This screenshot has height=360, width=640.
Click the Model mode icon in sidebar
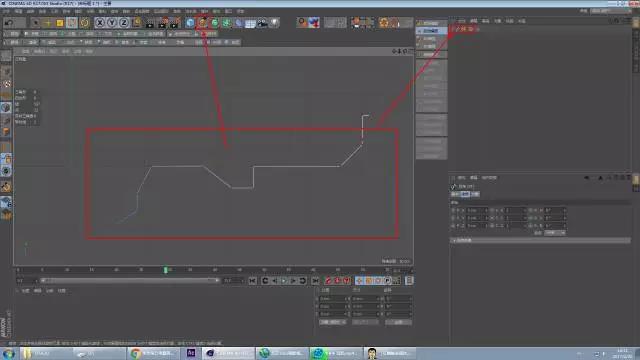[6, 72]
